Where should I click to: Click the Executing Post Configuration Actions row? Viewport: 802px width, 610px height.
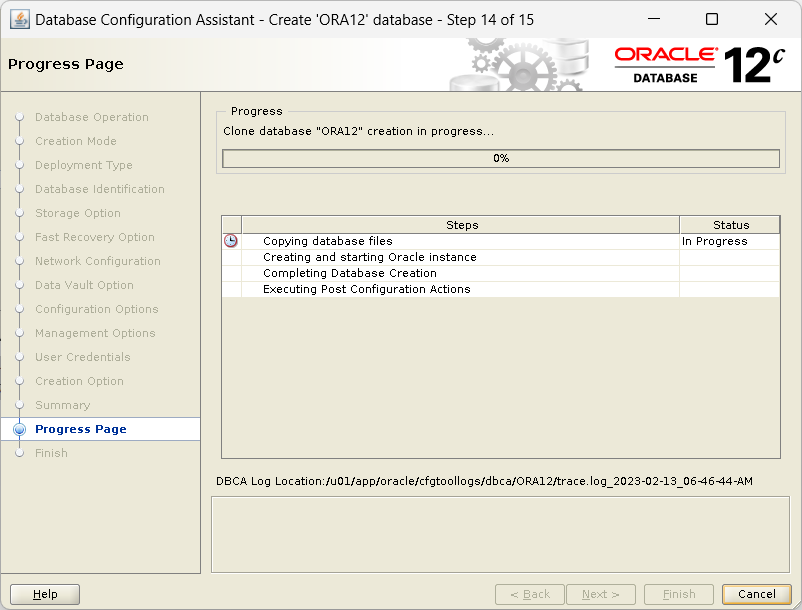tap(501, 289)
